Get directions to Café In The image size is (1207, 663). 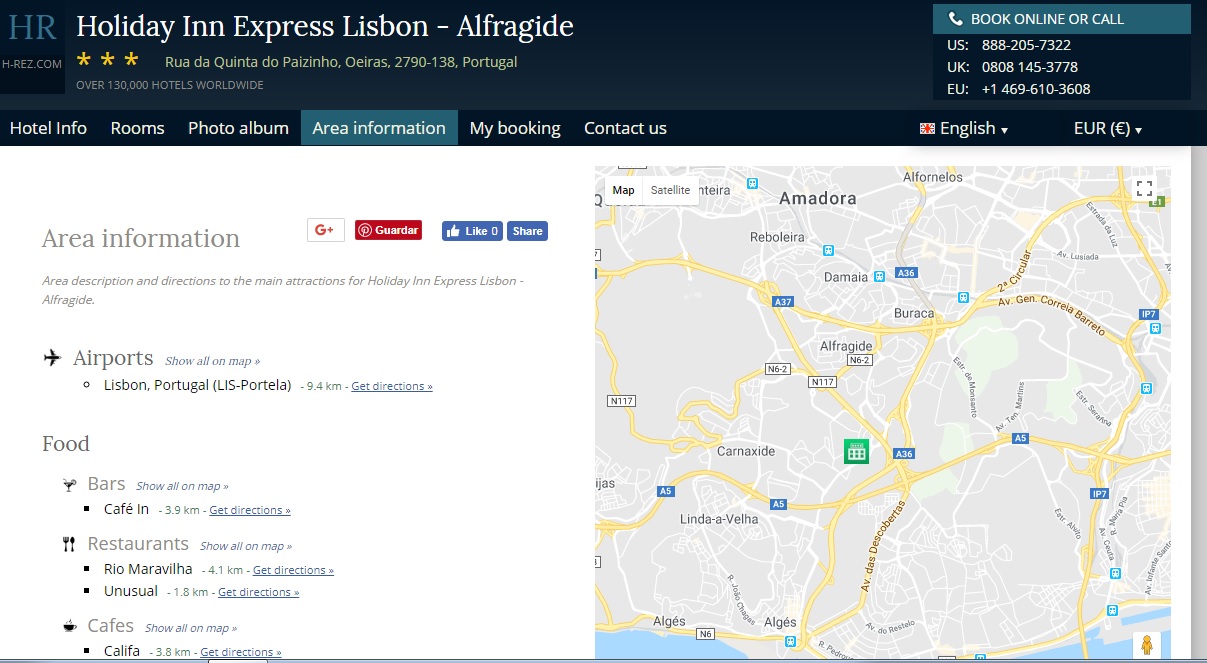tap(250, 510)
